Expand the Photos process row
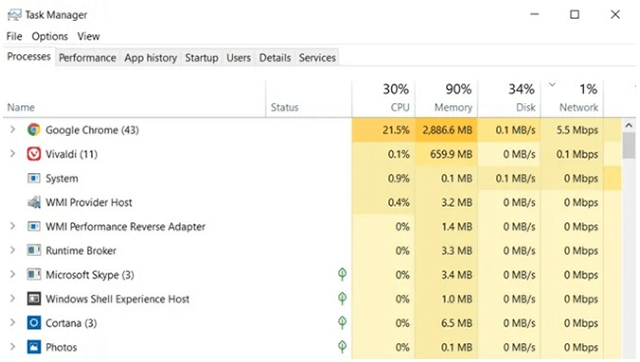Image resolution: width=640 pixels, height=362 pixels. (x=13, y=347)
